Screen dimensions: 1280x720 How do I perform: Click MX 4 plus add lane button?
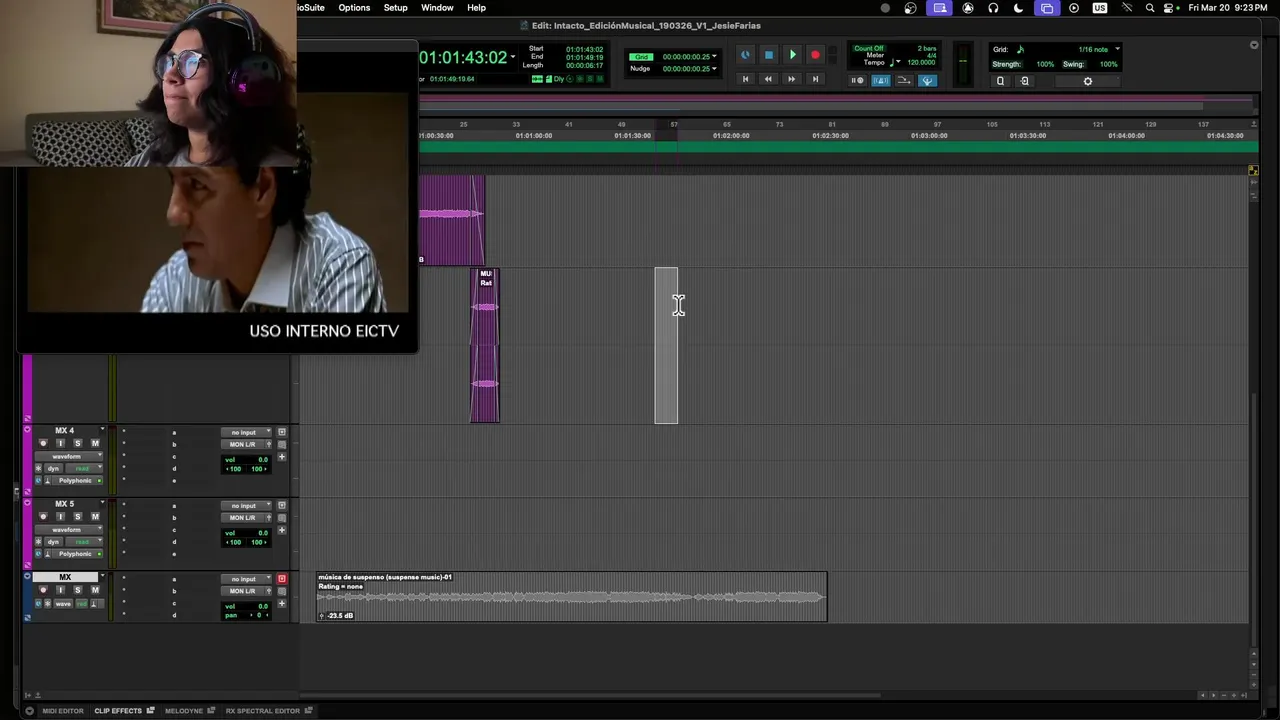282,457
